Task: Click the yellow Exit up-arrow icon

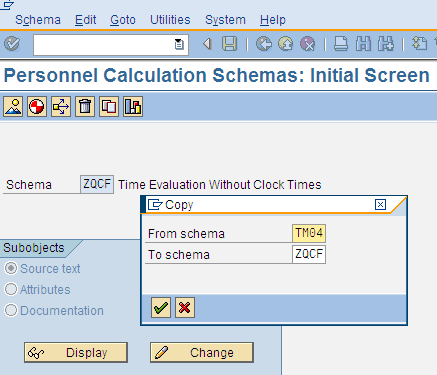Action: [x=286, y=44]
